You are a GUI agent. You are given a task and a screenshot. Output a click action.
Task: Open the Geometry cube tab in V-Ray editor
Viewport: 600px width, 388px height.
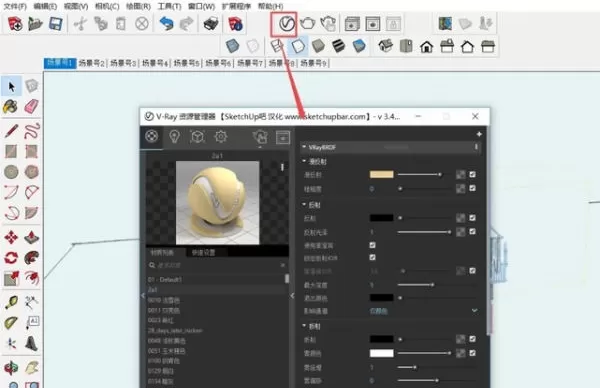tap(197, 137)
